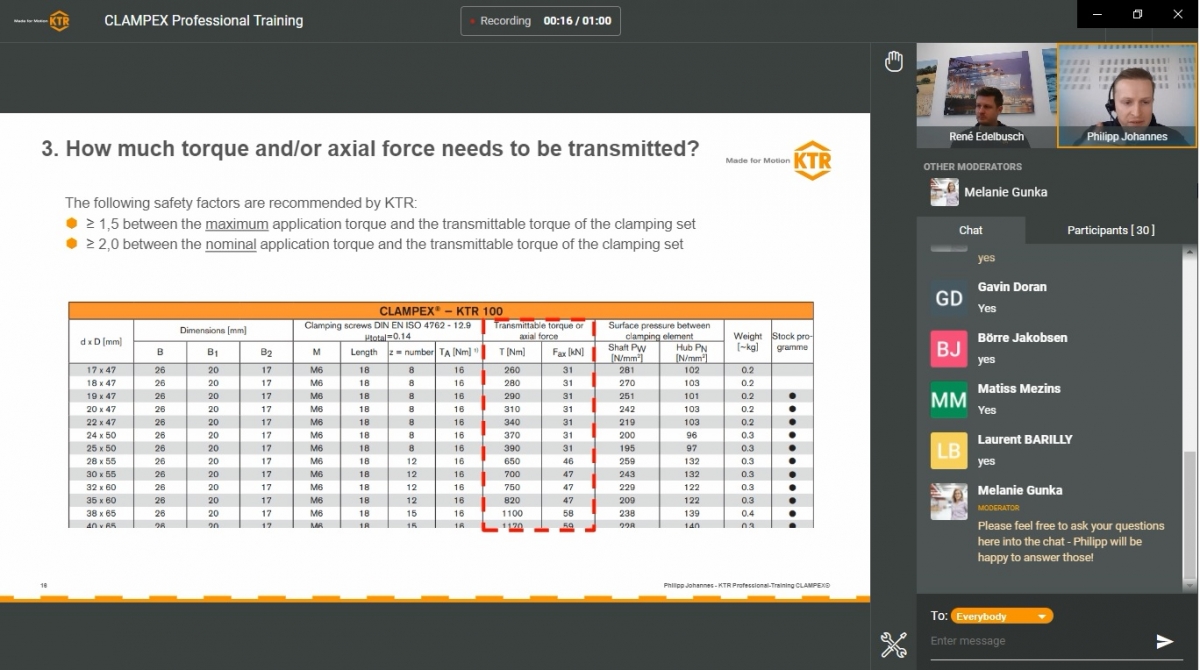
Task: Open the tools wrench icon
Action: (x=893, y=645)
